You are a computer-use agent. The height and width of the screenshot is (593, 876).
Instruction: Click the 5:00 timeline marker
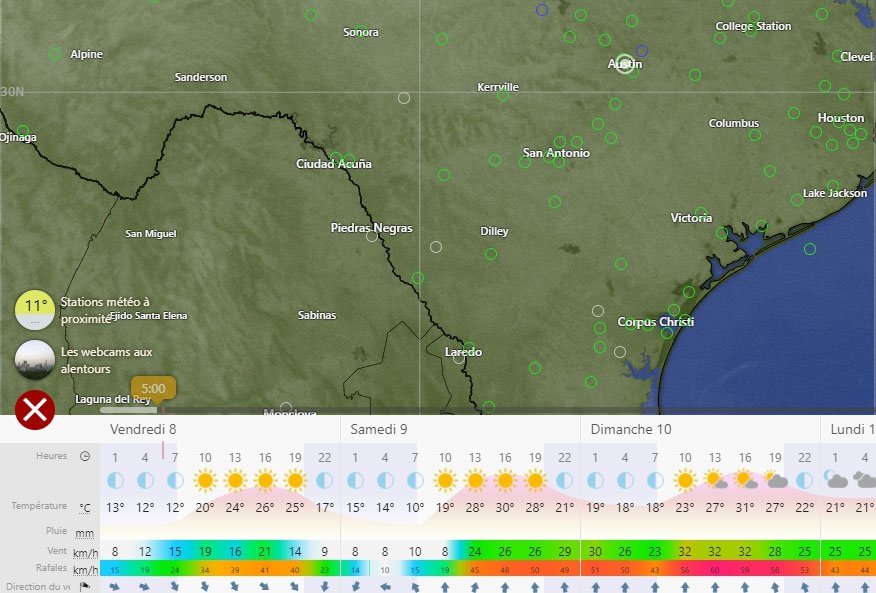(153, 388)
